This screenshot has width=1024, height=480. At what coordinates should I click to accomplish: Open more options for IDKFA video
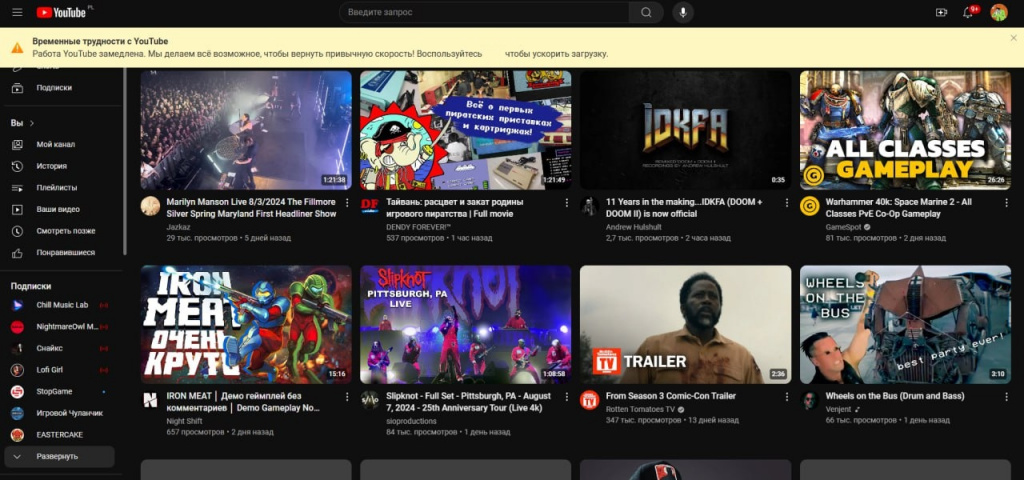(786, 203)
